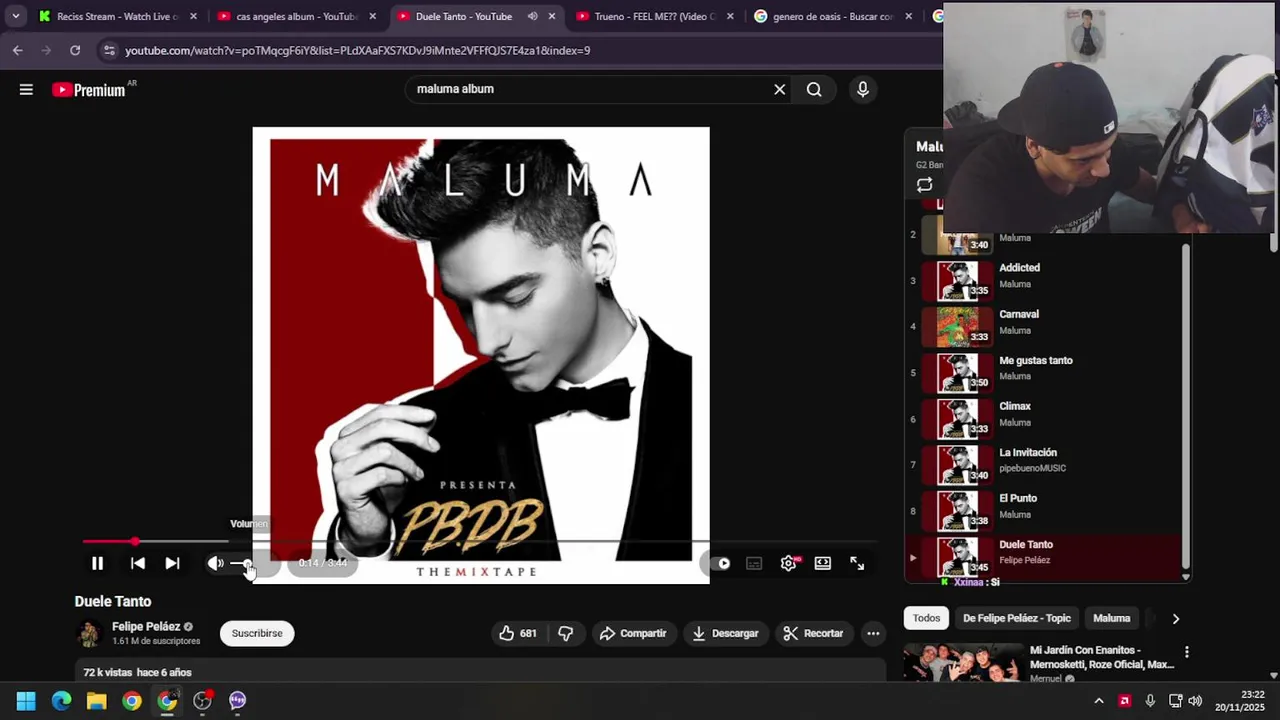Screen dimensions: 1280x720
Task: Start voice search with microphone
Action: [x=862, y=90]
